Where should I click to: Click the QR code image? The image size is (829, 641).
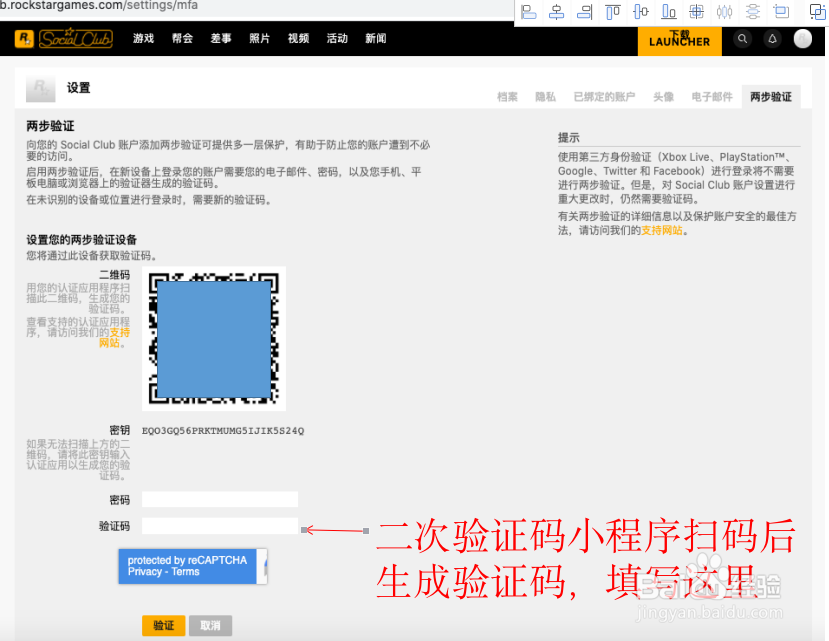(214, 338)
